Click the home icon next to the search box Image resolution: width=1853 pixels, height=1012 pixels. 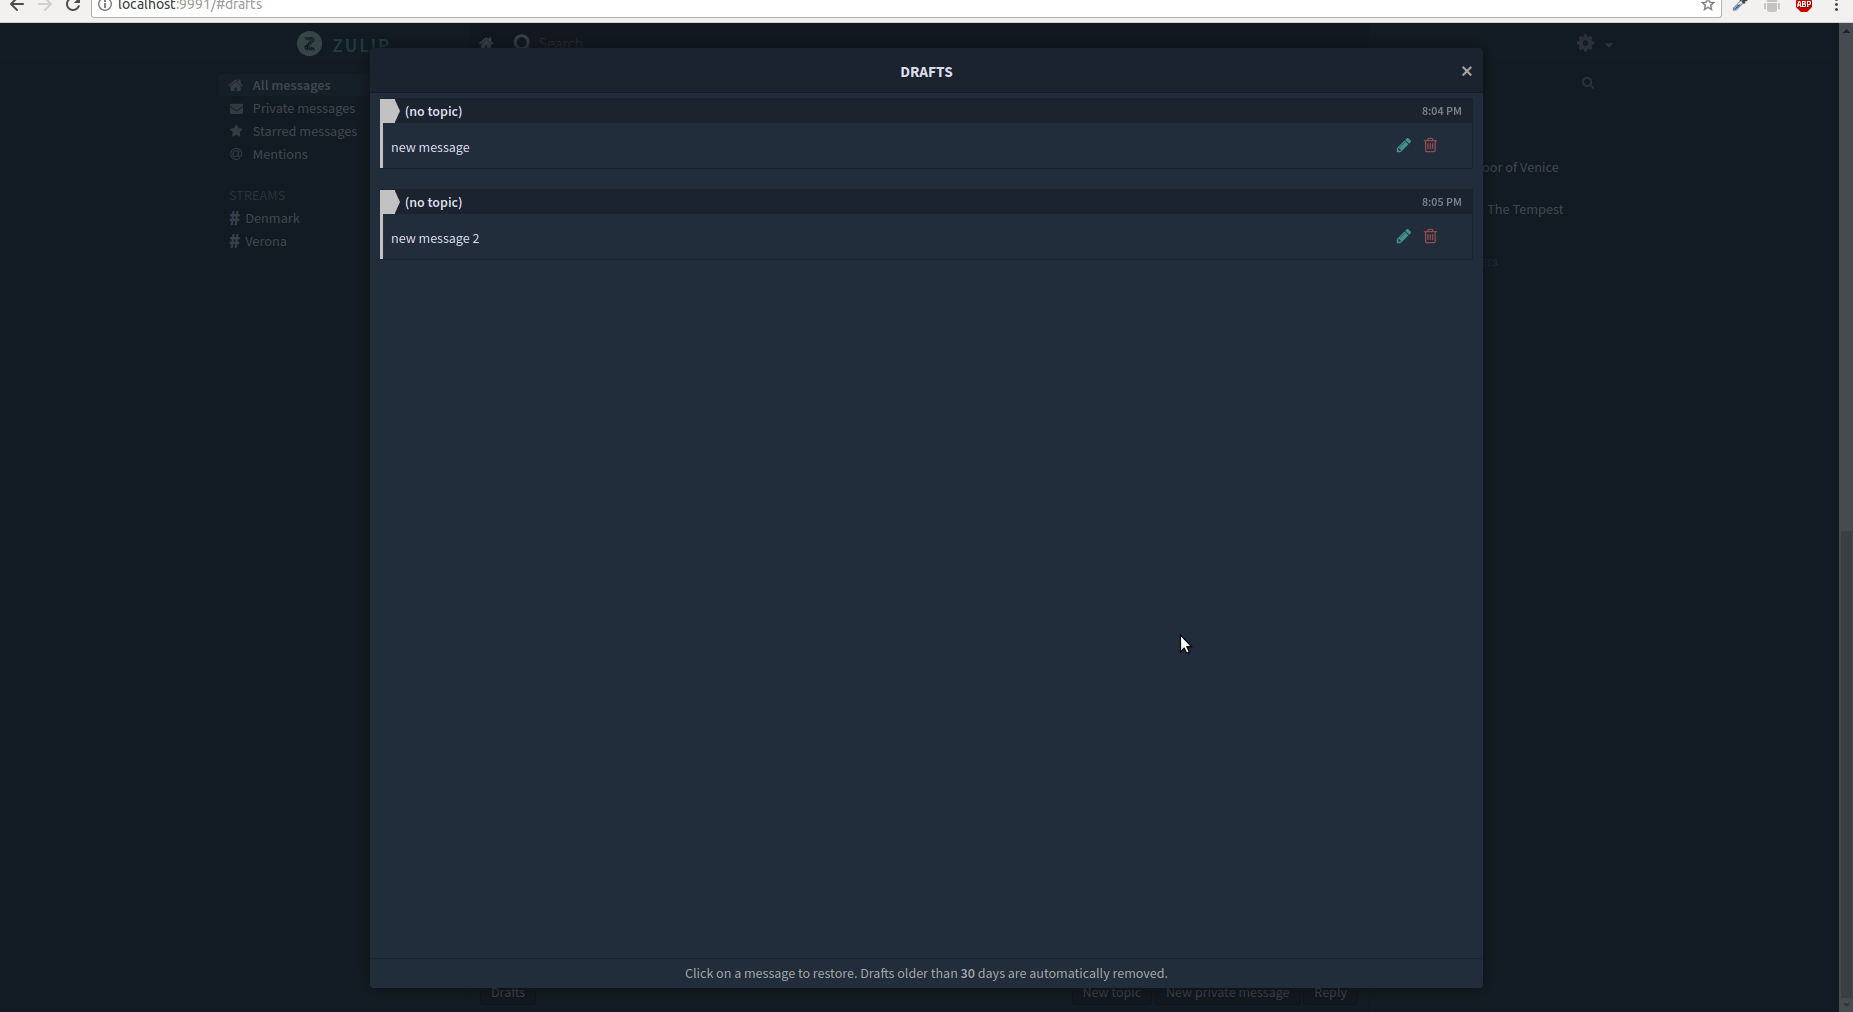click(486, 43)
